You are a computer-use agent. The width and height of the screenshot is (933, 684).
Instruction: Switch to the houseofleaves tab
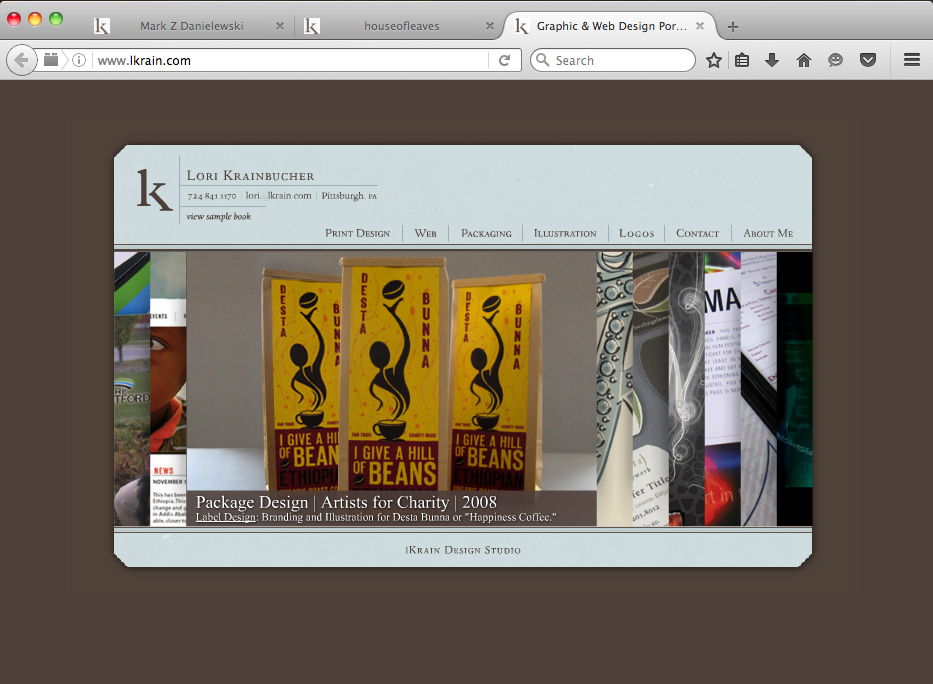point(402,26)
